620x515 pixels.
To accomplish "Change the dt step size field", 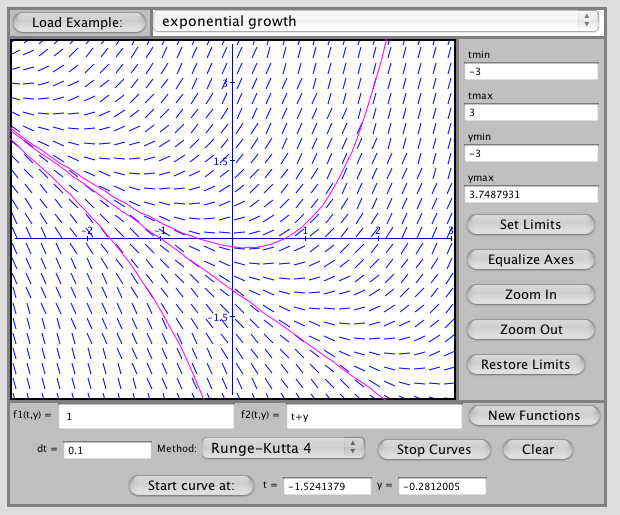I will 107,450.
